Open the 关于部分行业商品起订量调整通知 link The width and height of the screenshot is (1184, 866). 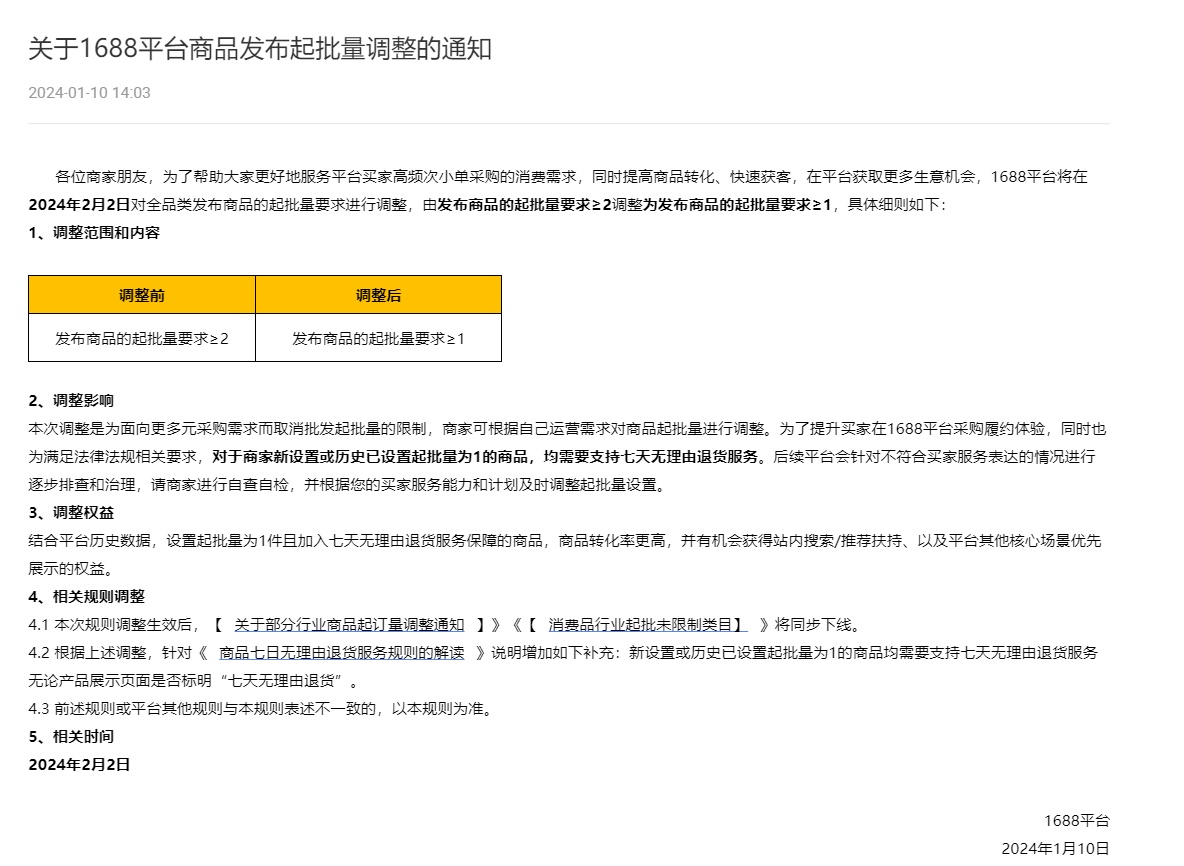[x=349, y=624]
